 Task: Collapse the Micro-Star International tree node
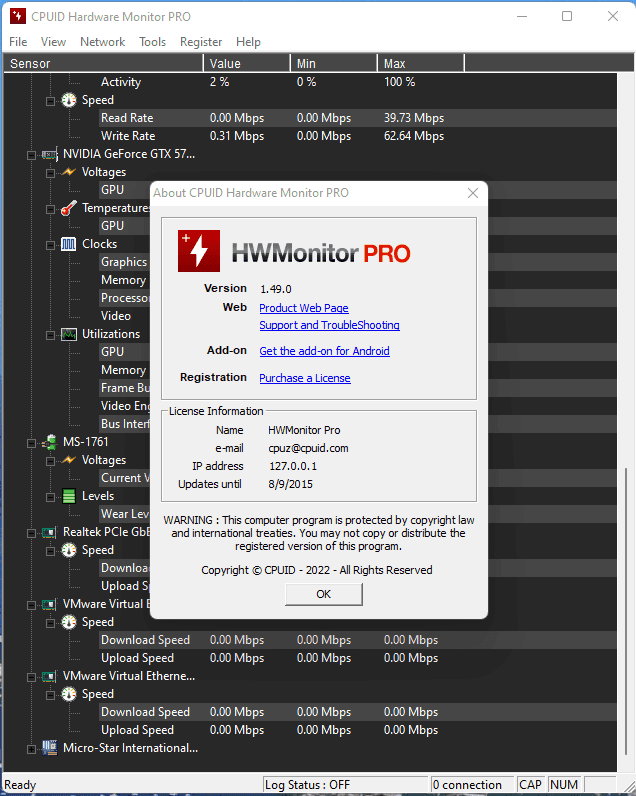[x=33, y=748]
